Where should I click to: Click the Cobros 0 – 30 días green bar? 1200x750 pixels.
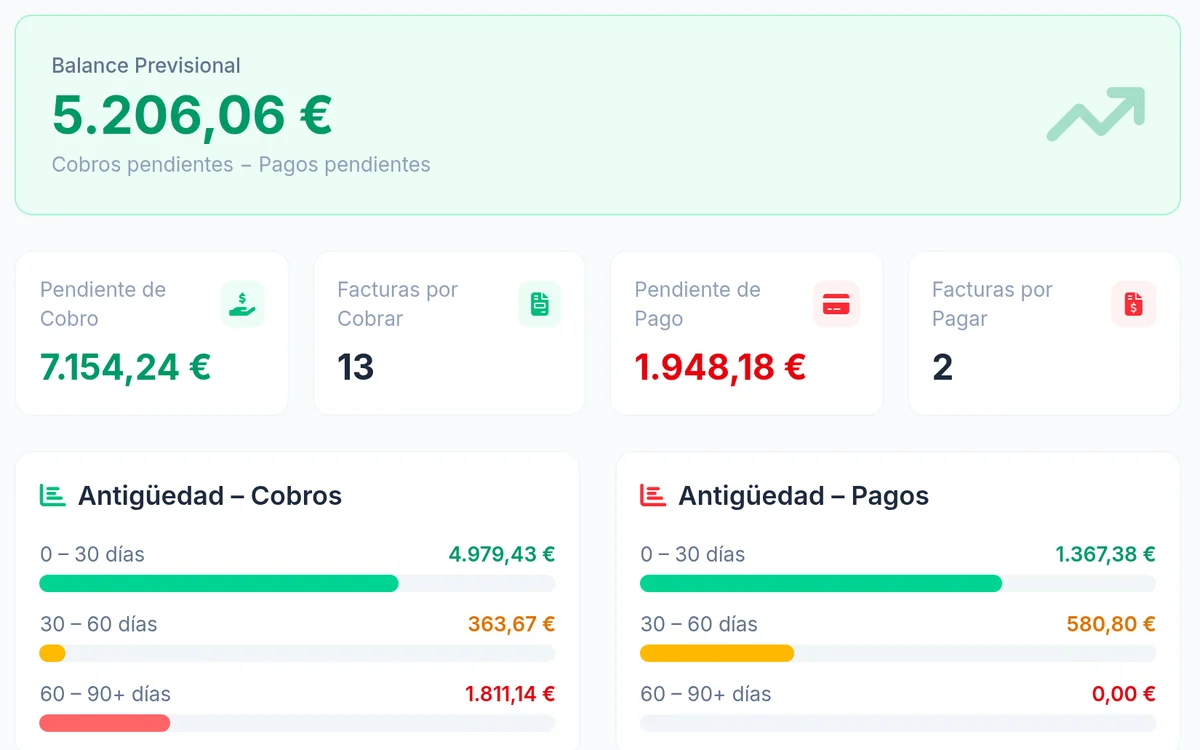[219, 583]
